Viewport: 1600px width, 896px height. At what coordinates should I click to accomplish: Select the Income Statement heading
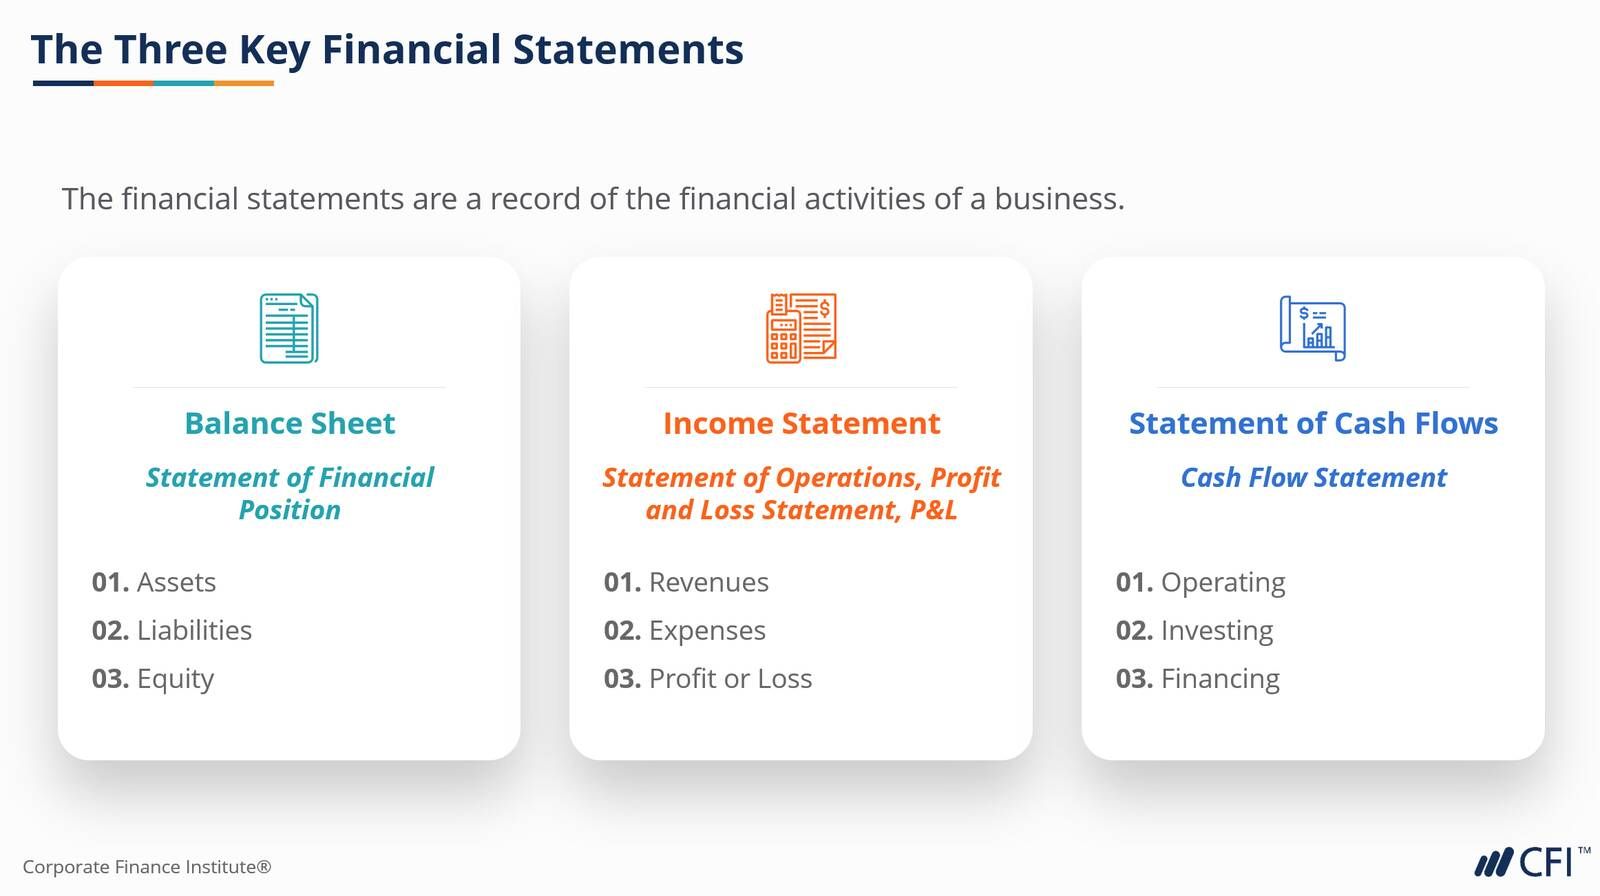[801, 423]
